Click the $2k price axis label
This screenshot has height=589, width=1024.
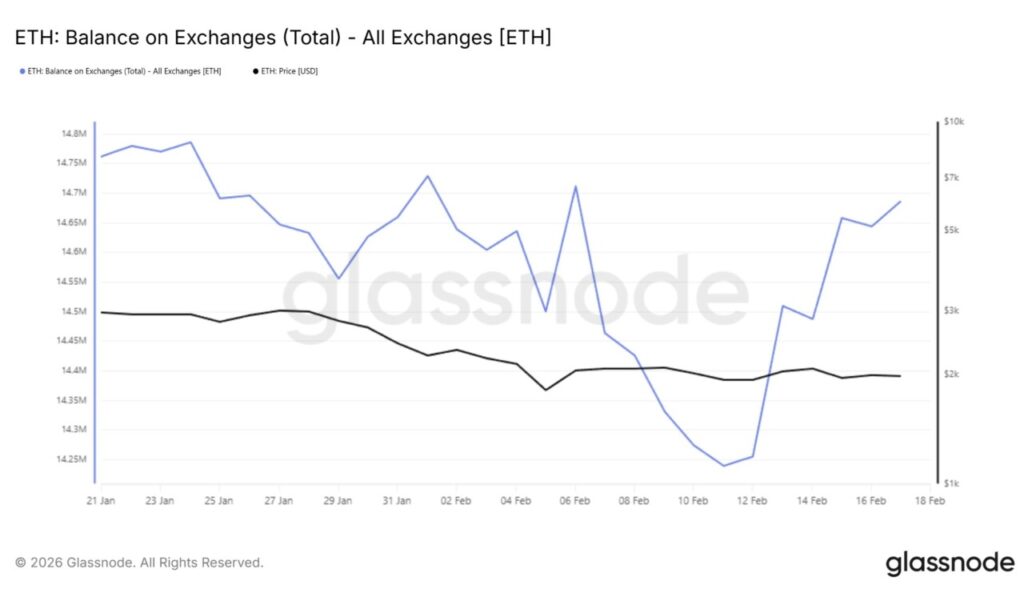pyautogui.click(x=951, y=374)
